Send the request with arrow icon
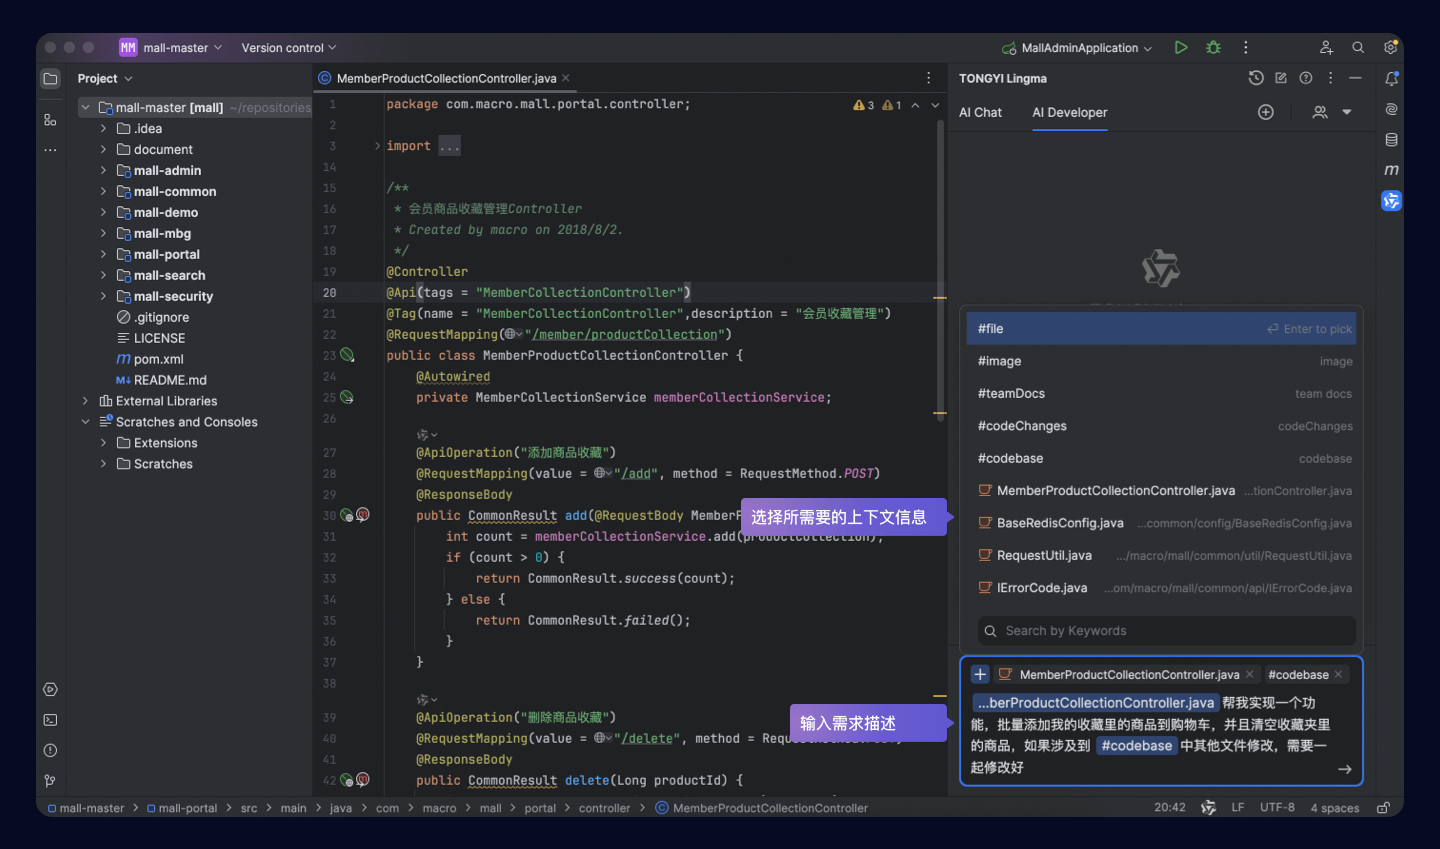Screen dimensions: 1440x849 tap(1344, 769)
